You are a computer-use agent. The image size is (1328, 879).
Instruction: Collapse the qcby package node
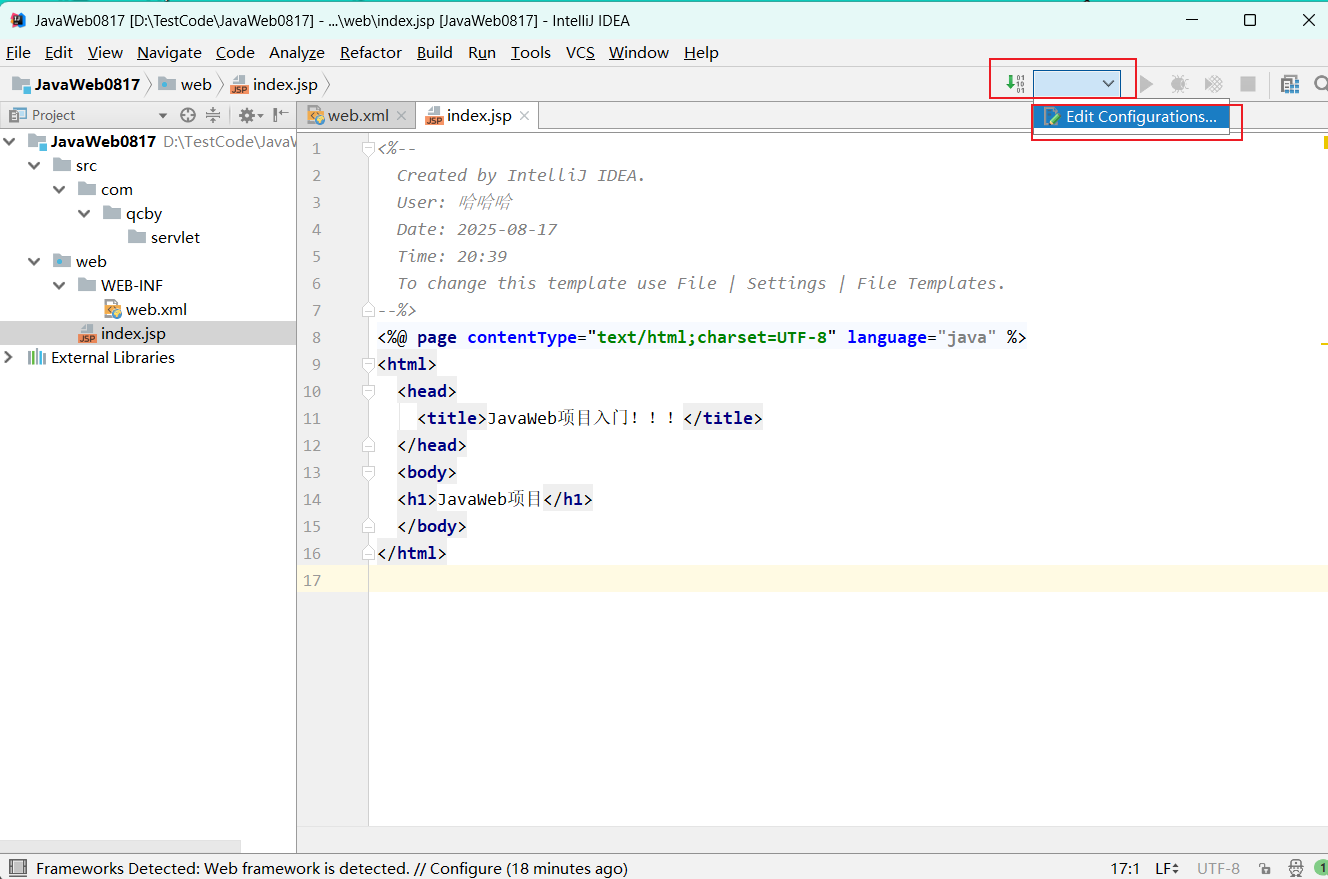(85, 213)
